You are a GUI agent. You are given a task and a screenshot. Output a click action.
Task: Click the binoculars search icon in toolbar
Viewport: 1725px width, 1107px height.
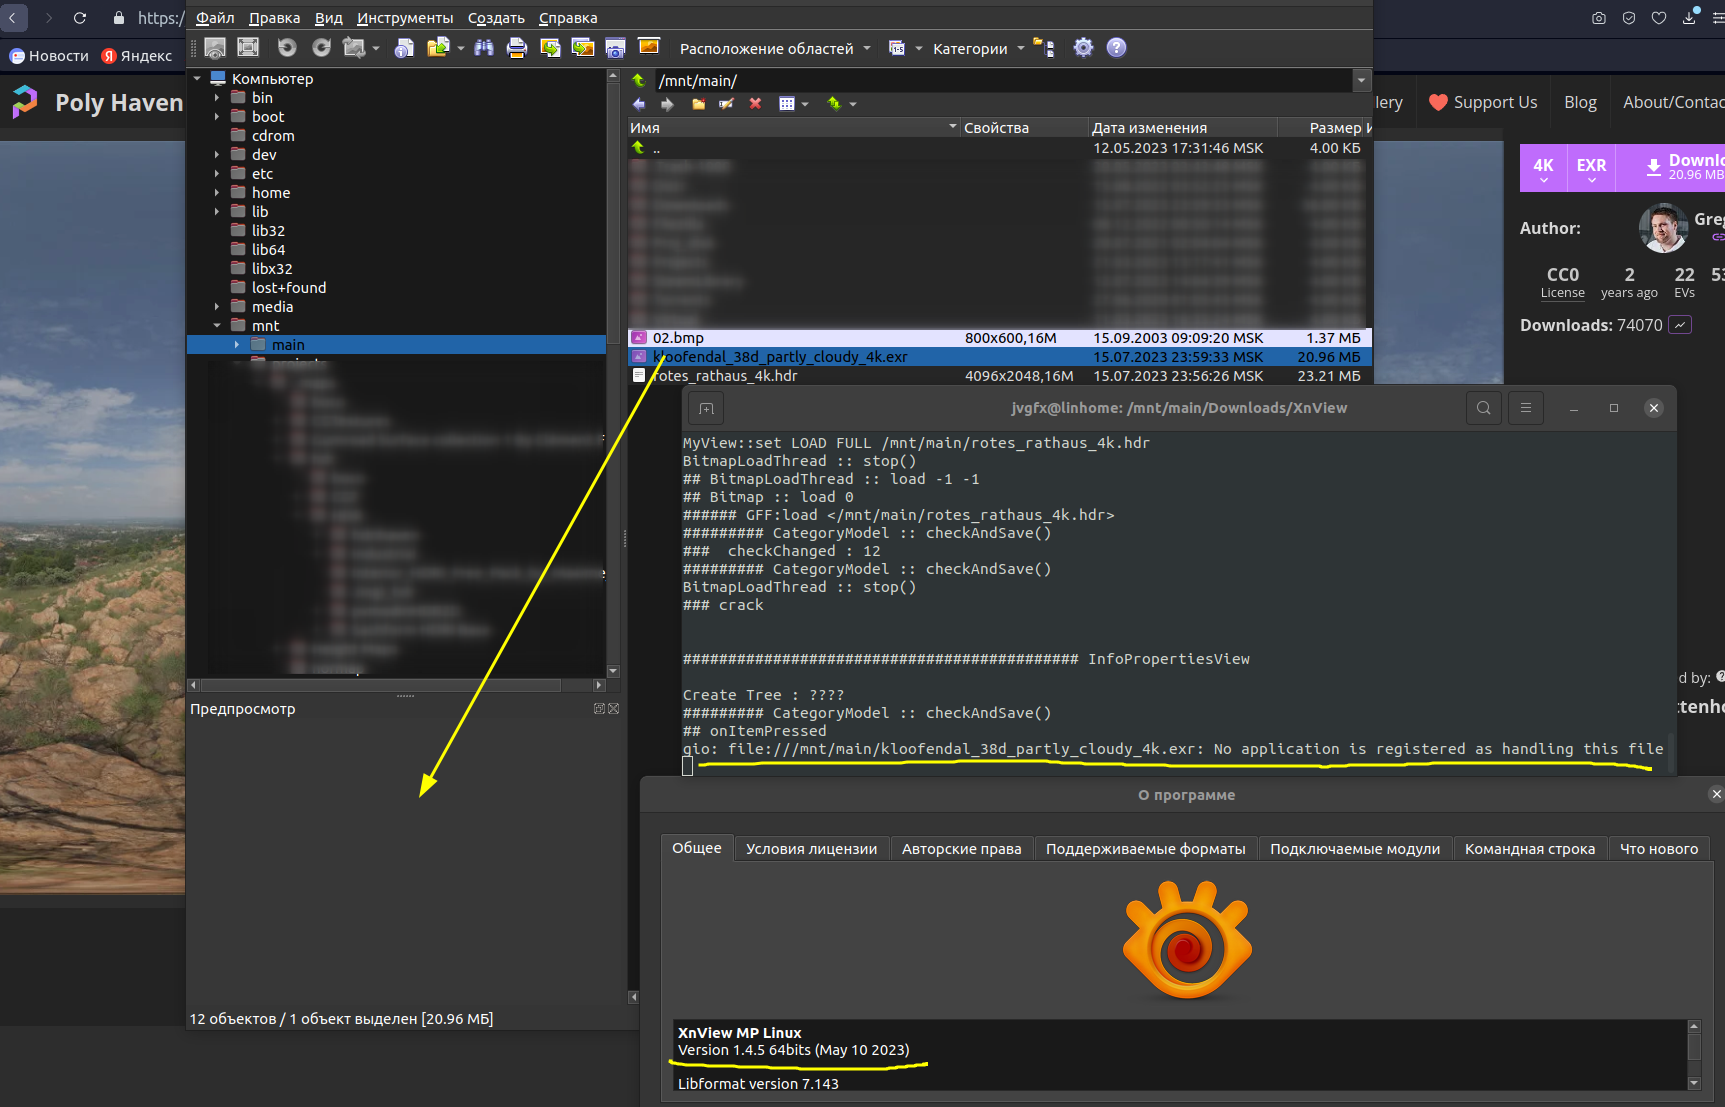click(x=484, y=48)
